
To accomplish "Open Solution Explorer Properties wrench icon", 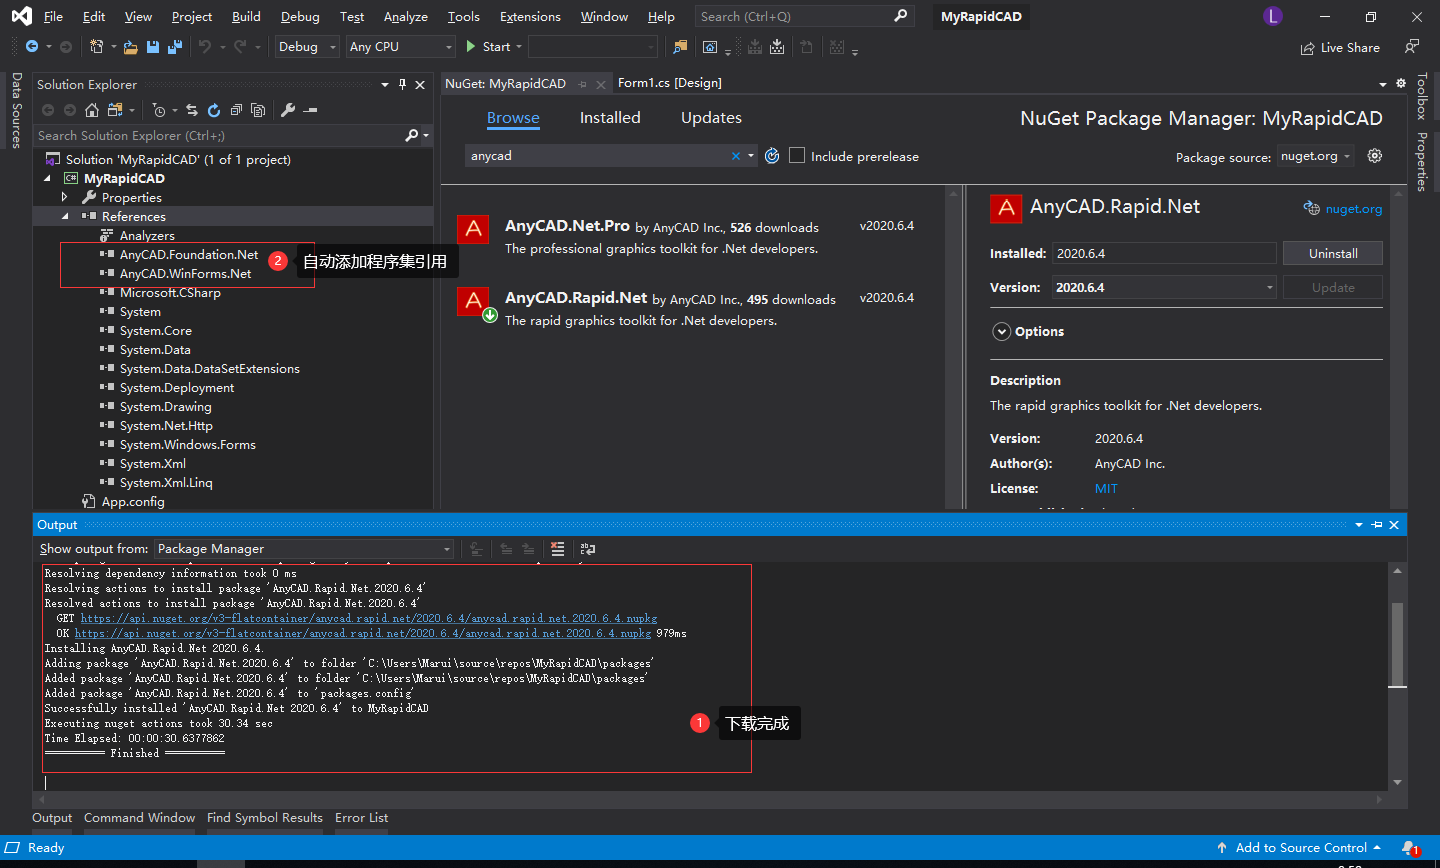I will pos(288,110).
